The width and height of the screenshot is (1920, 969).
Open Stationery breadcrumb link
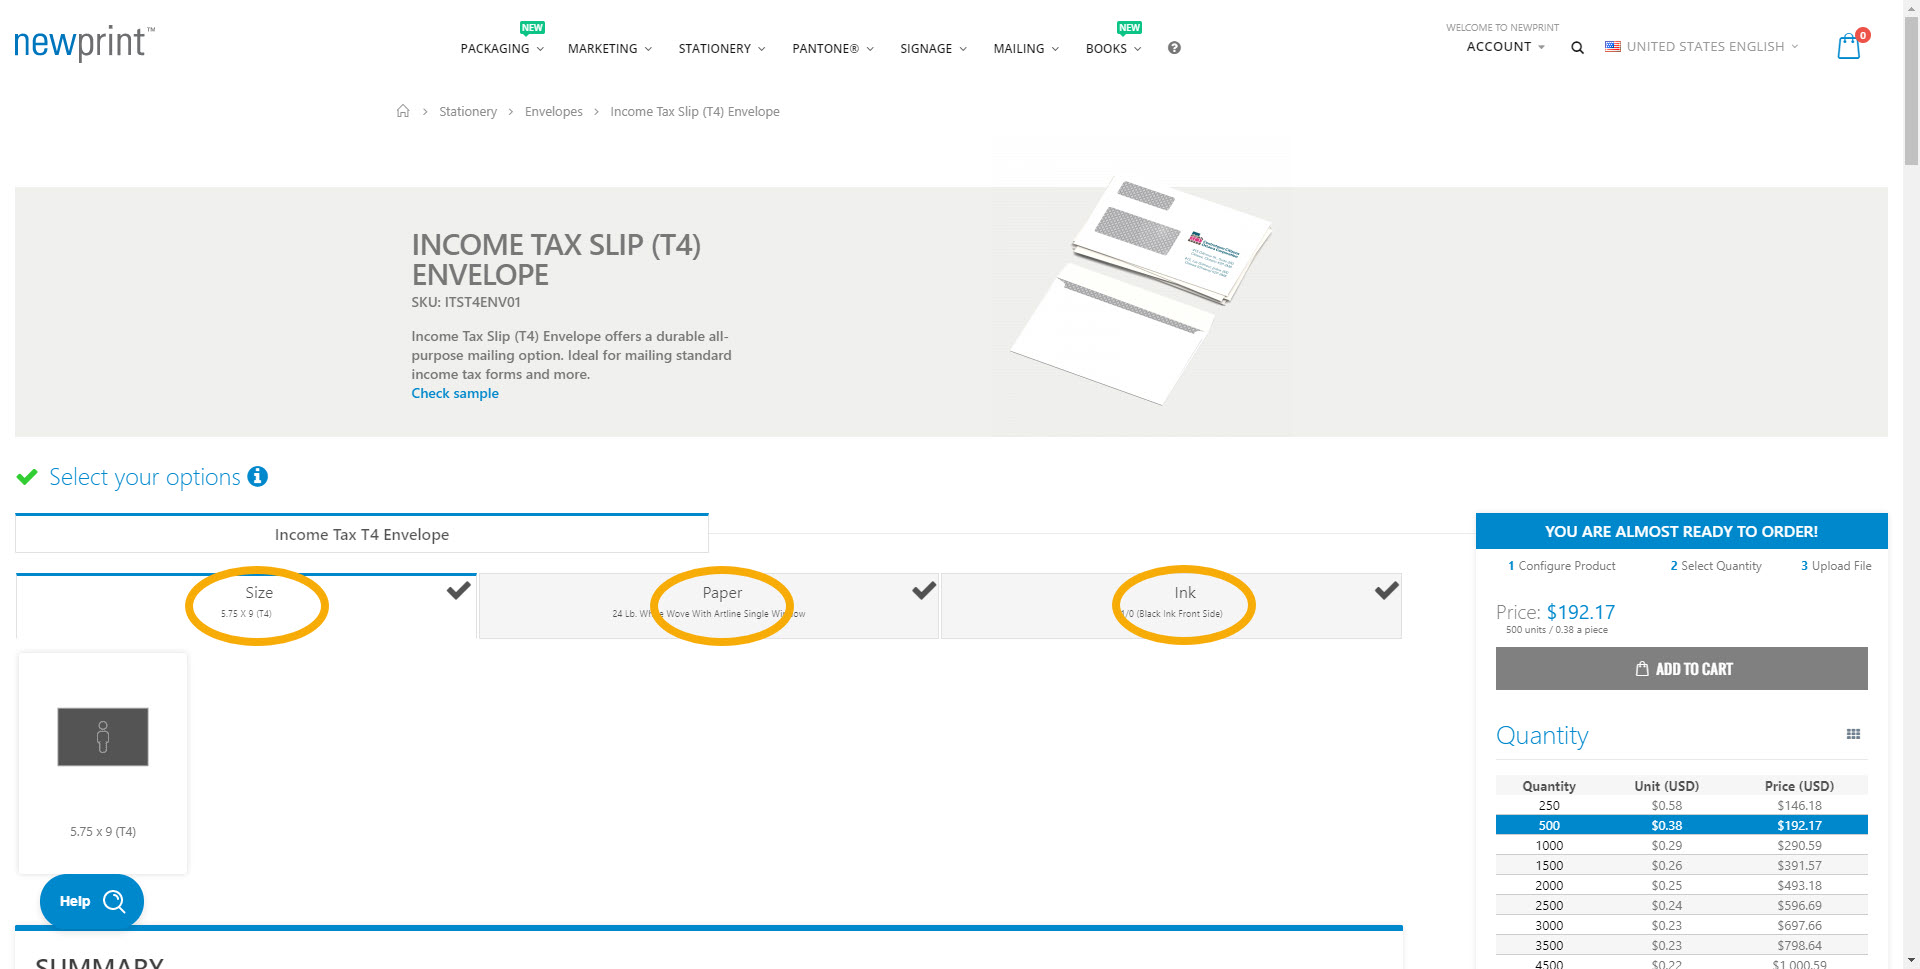click(468, 111)
